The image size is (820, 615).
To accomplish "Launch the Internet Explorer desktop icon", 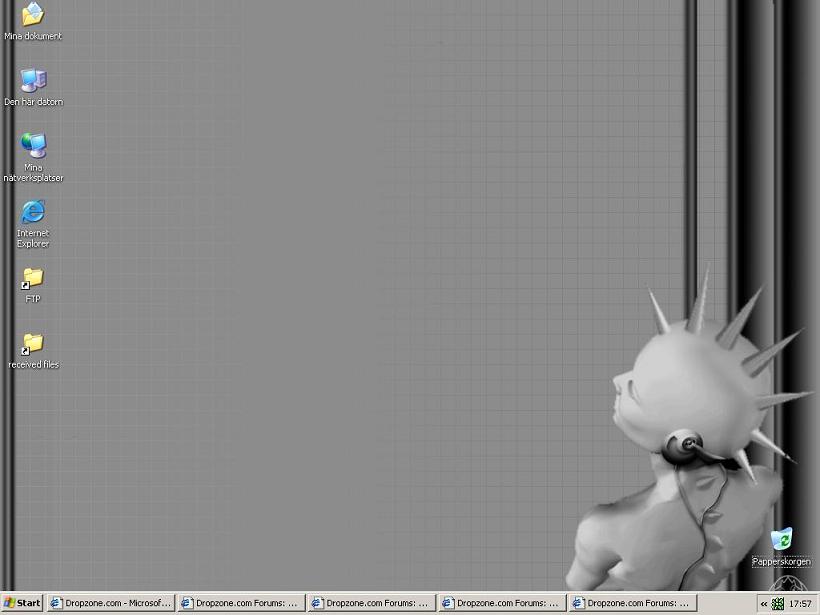I will 33,212.
